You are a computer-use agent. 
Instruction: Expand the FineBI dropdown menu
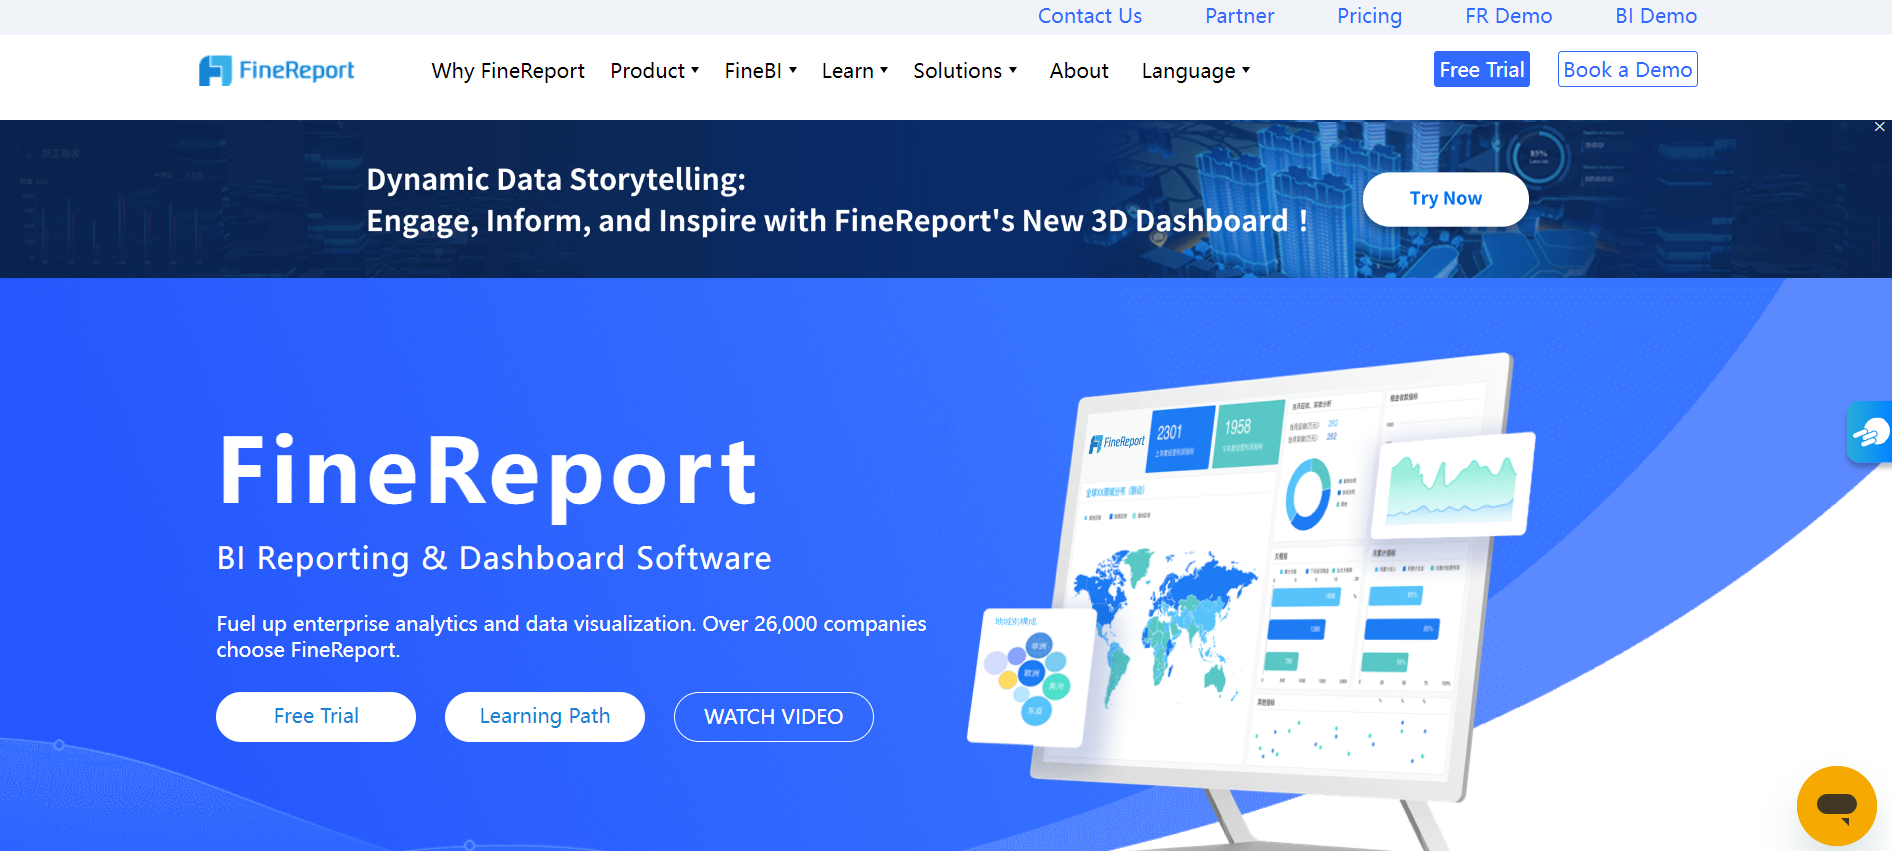click(x=760, y=71)
